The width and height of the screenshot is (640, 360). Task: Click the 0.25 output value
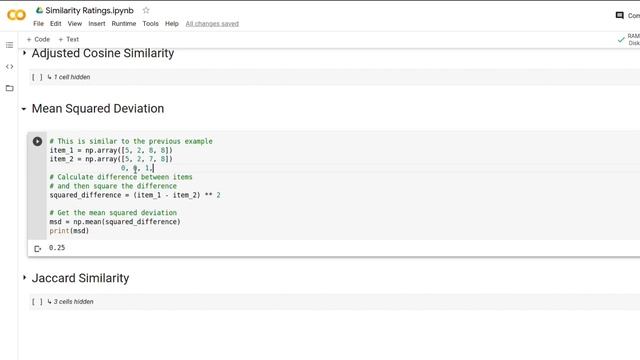tap(57, 248)
